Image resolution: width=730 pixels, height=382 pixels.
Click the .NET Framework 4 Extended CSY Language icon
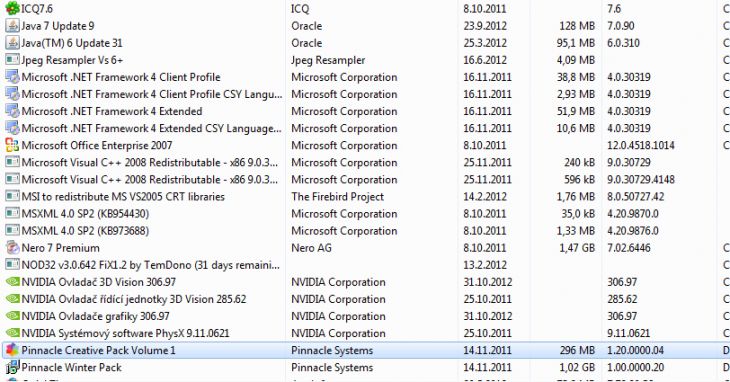[12, 128]
